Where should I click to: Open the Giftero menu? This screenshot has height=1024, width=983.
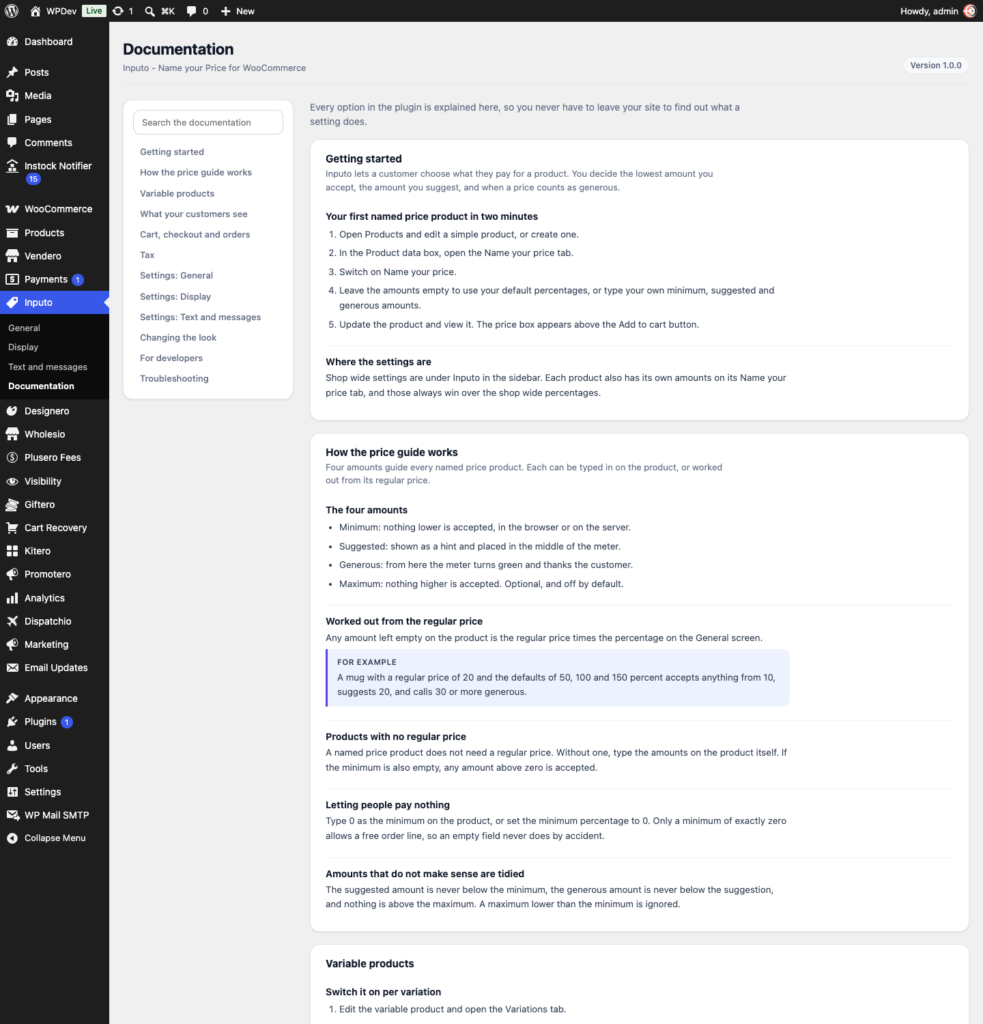pos(54,505)
